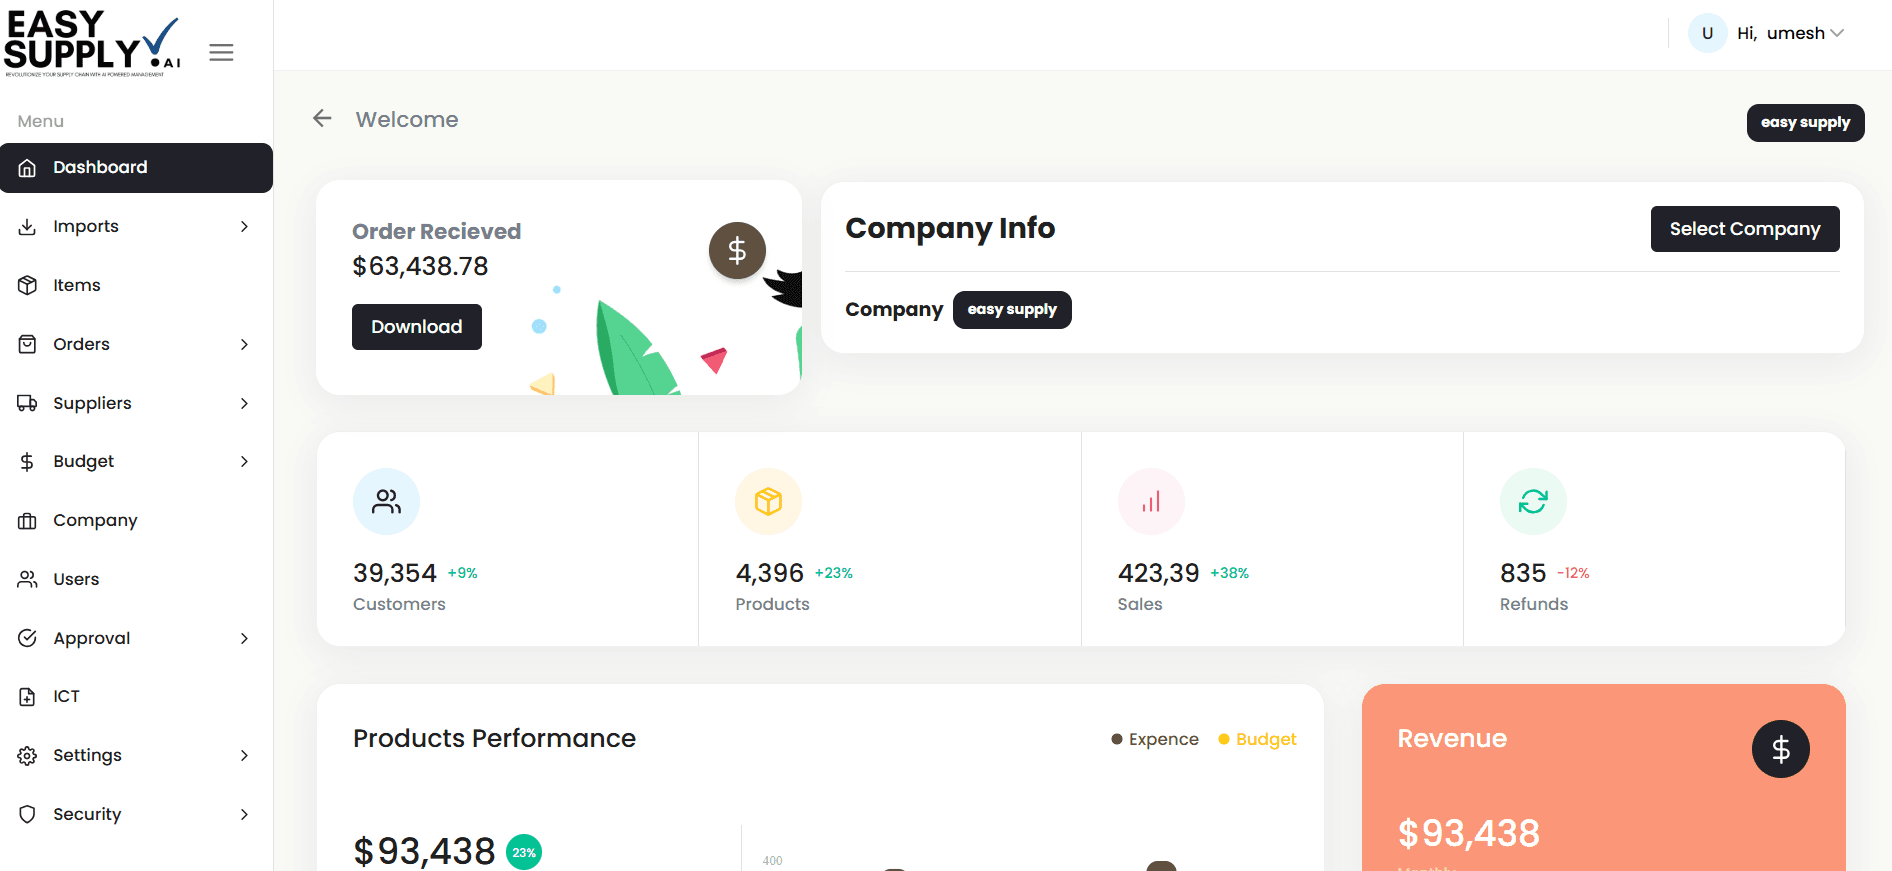The image size is (1892, 871).
Task: Click dollar icon on Revenue card
Action: [1780, 749]
